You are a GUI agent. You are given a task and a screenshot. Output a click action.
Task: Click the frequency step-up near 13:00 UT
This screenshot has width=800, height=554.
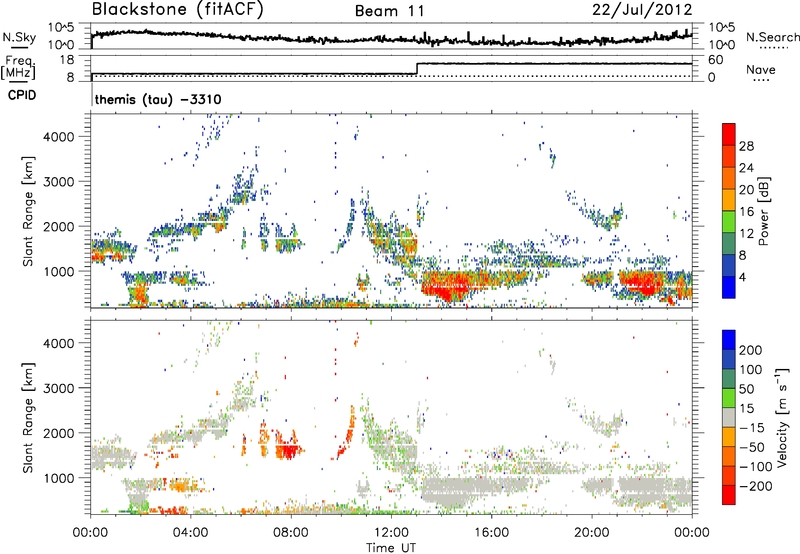pos(417,69)
